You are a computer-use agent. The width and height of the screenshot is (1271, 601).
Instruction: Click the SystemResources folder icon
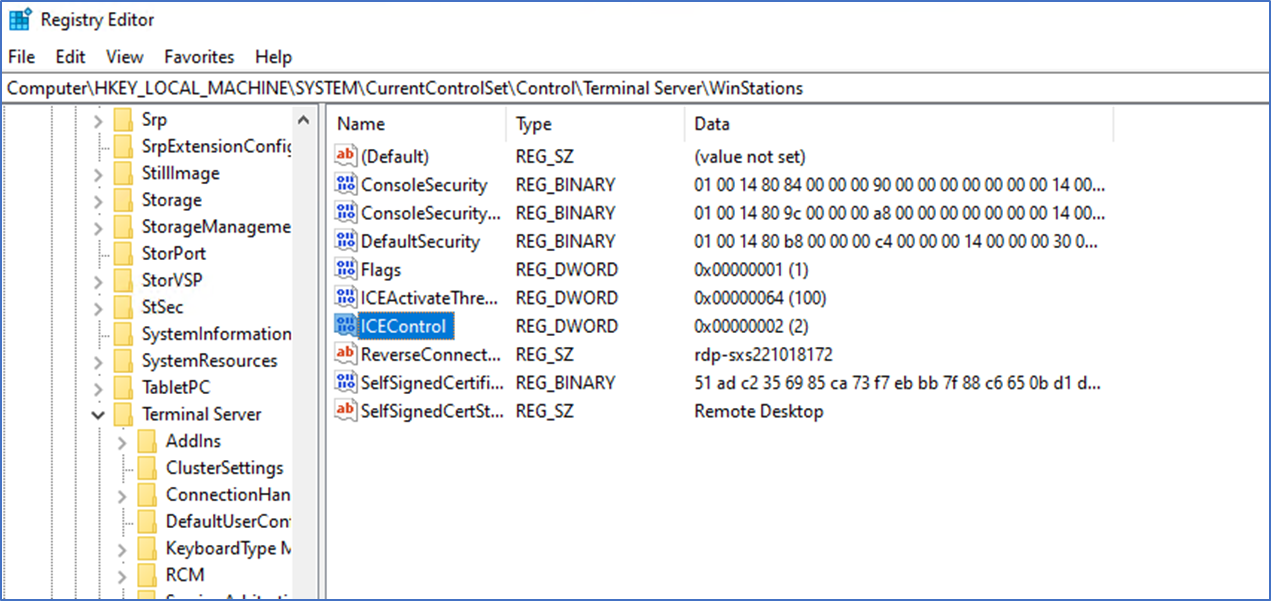[124, 361]
